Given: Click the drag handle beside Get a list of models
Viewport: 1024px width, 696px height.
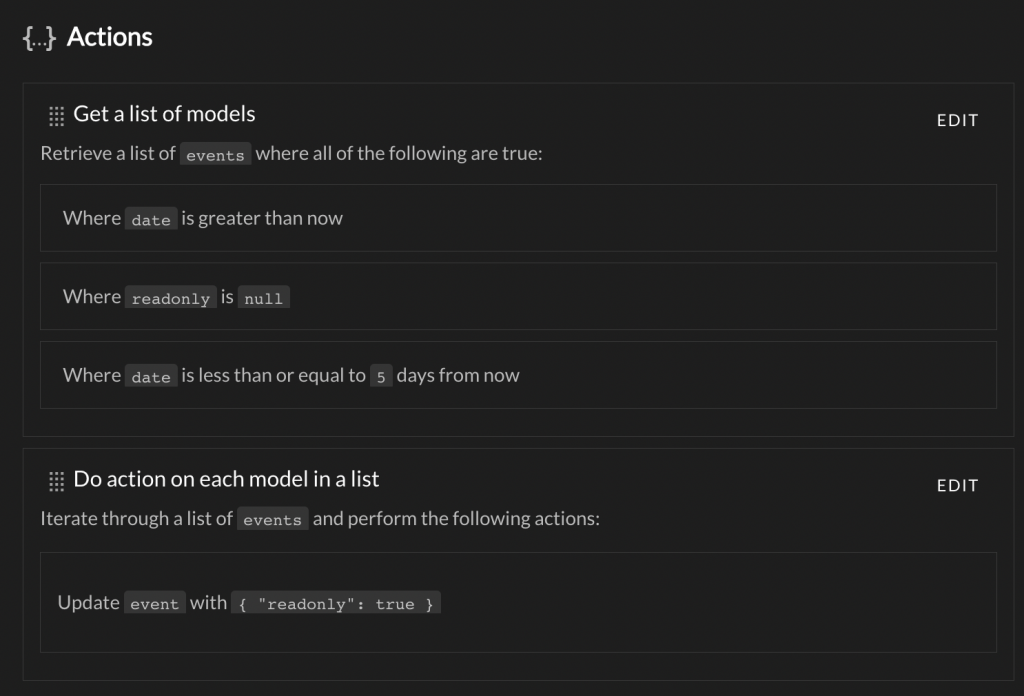Looking at the screenshot, I should (57, 116).
